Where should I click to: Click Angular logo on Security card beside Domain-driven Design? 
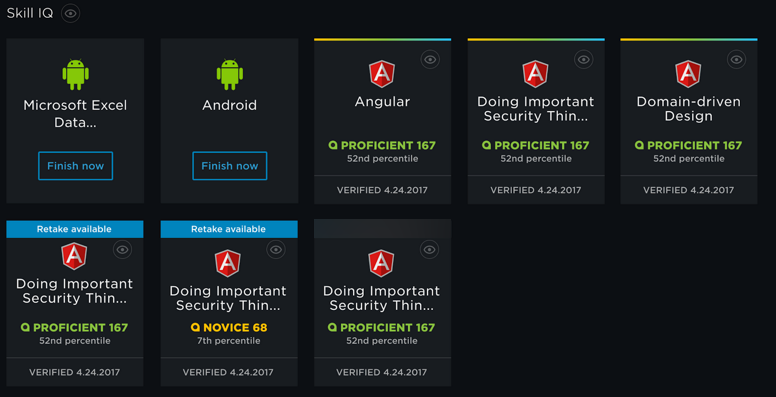[535, 74]
